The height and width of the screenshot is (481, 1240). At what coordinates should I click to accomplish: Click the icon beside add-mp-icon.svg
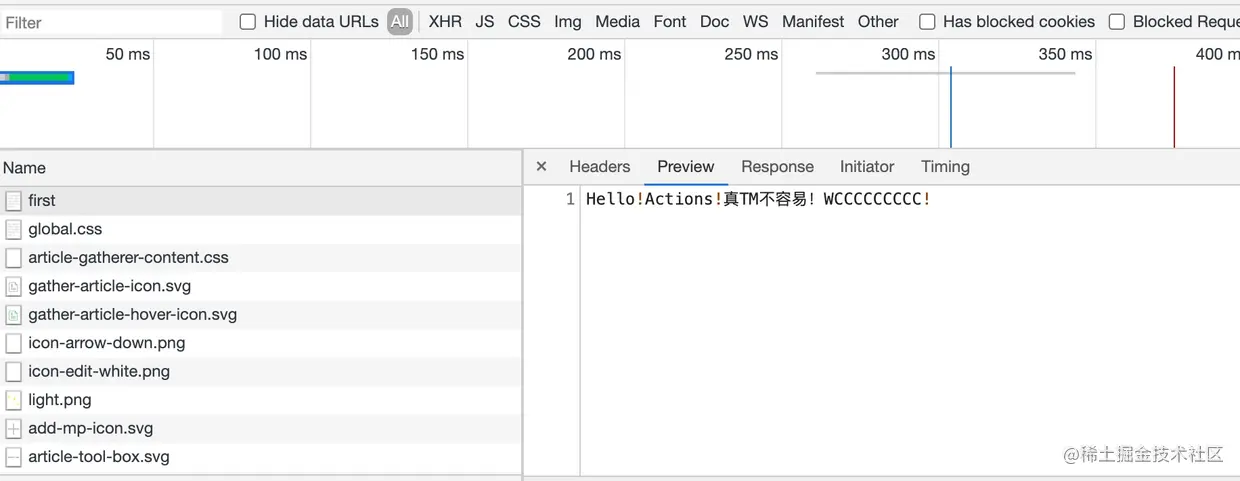point(13,429)
